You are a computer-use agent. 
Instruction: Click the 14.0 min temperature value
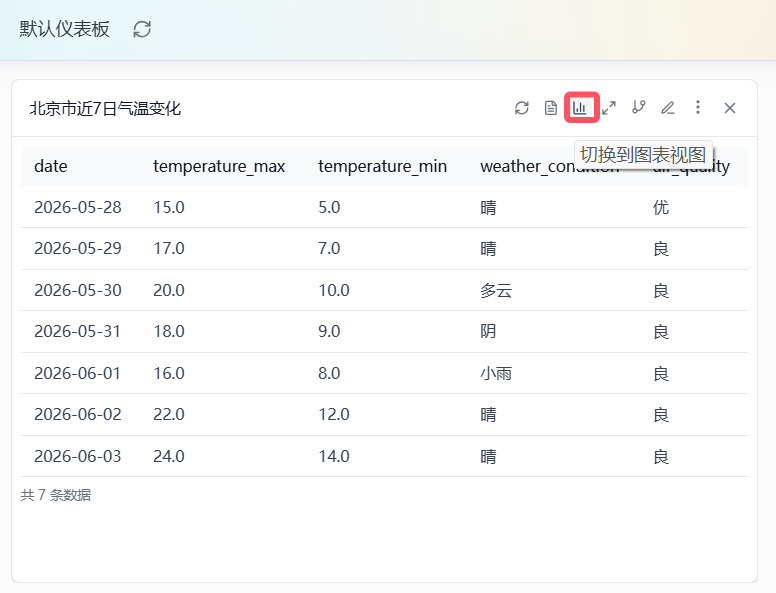pos(334,456)
